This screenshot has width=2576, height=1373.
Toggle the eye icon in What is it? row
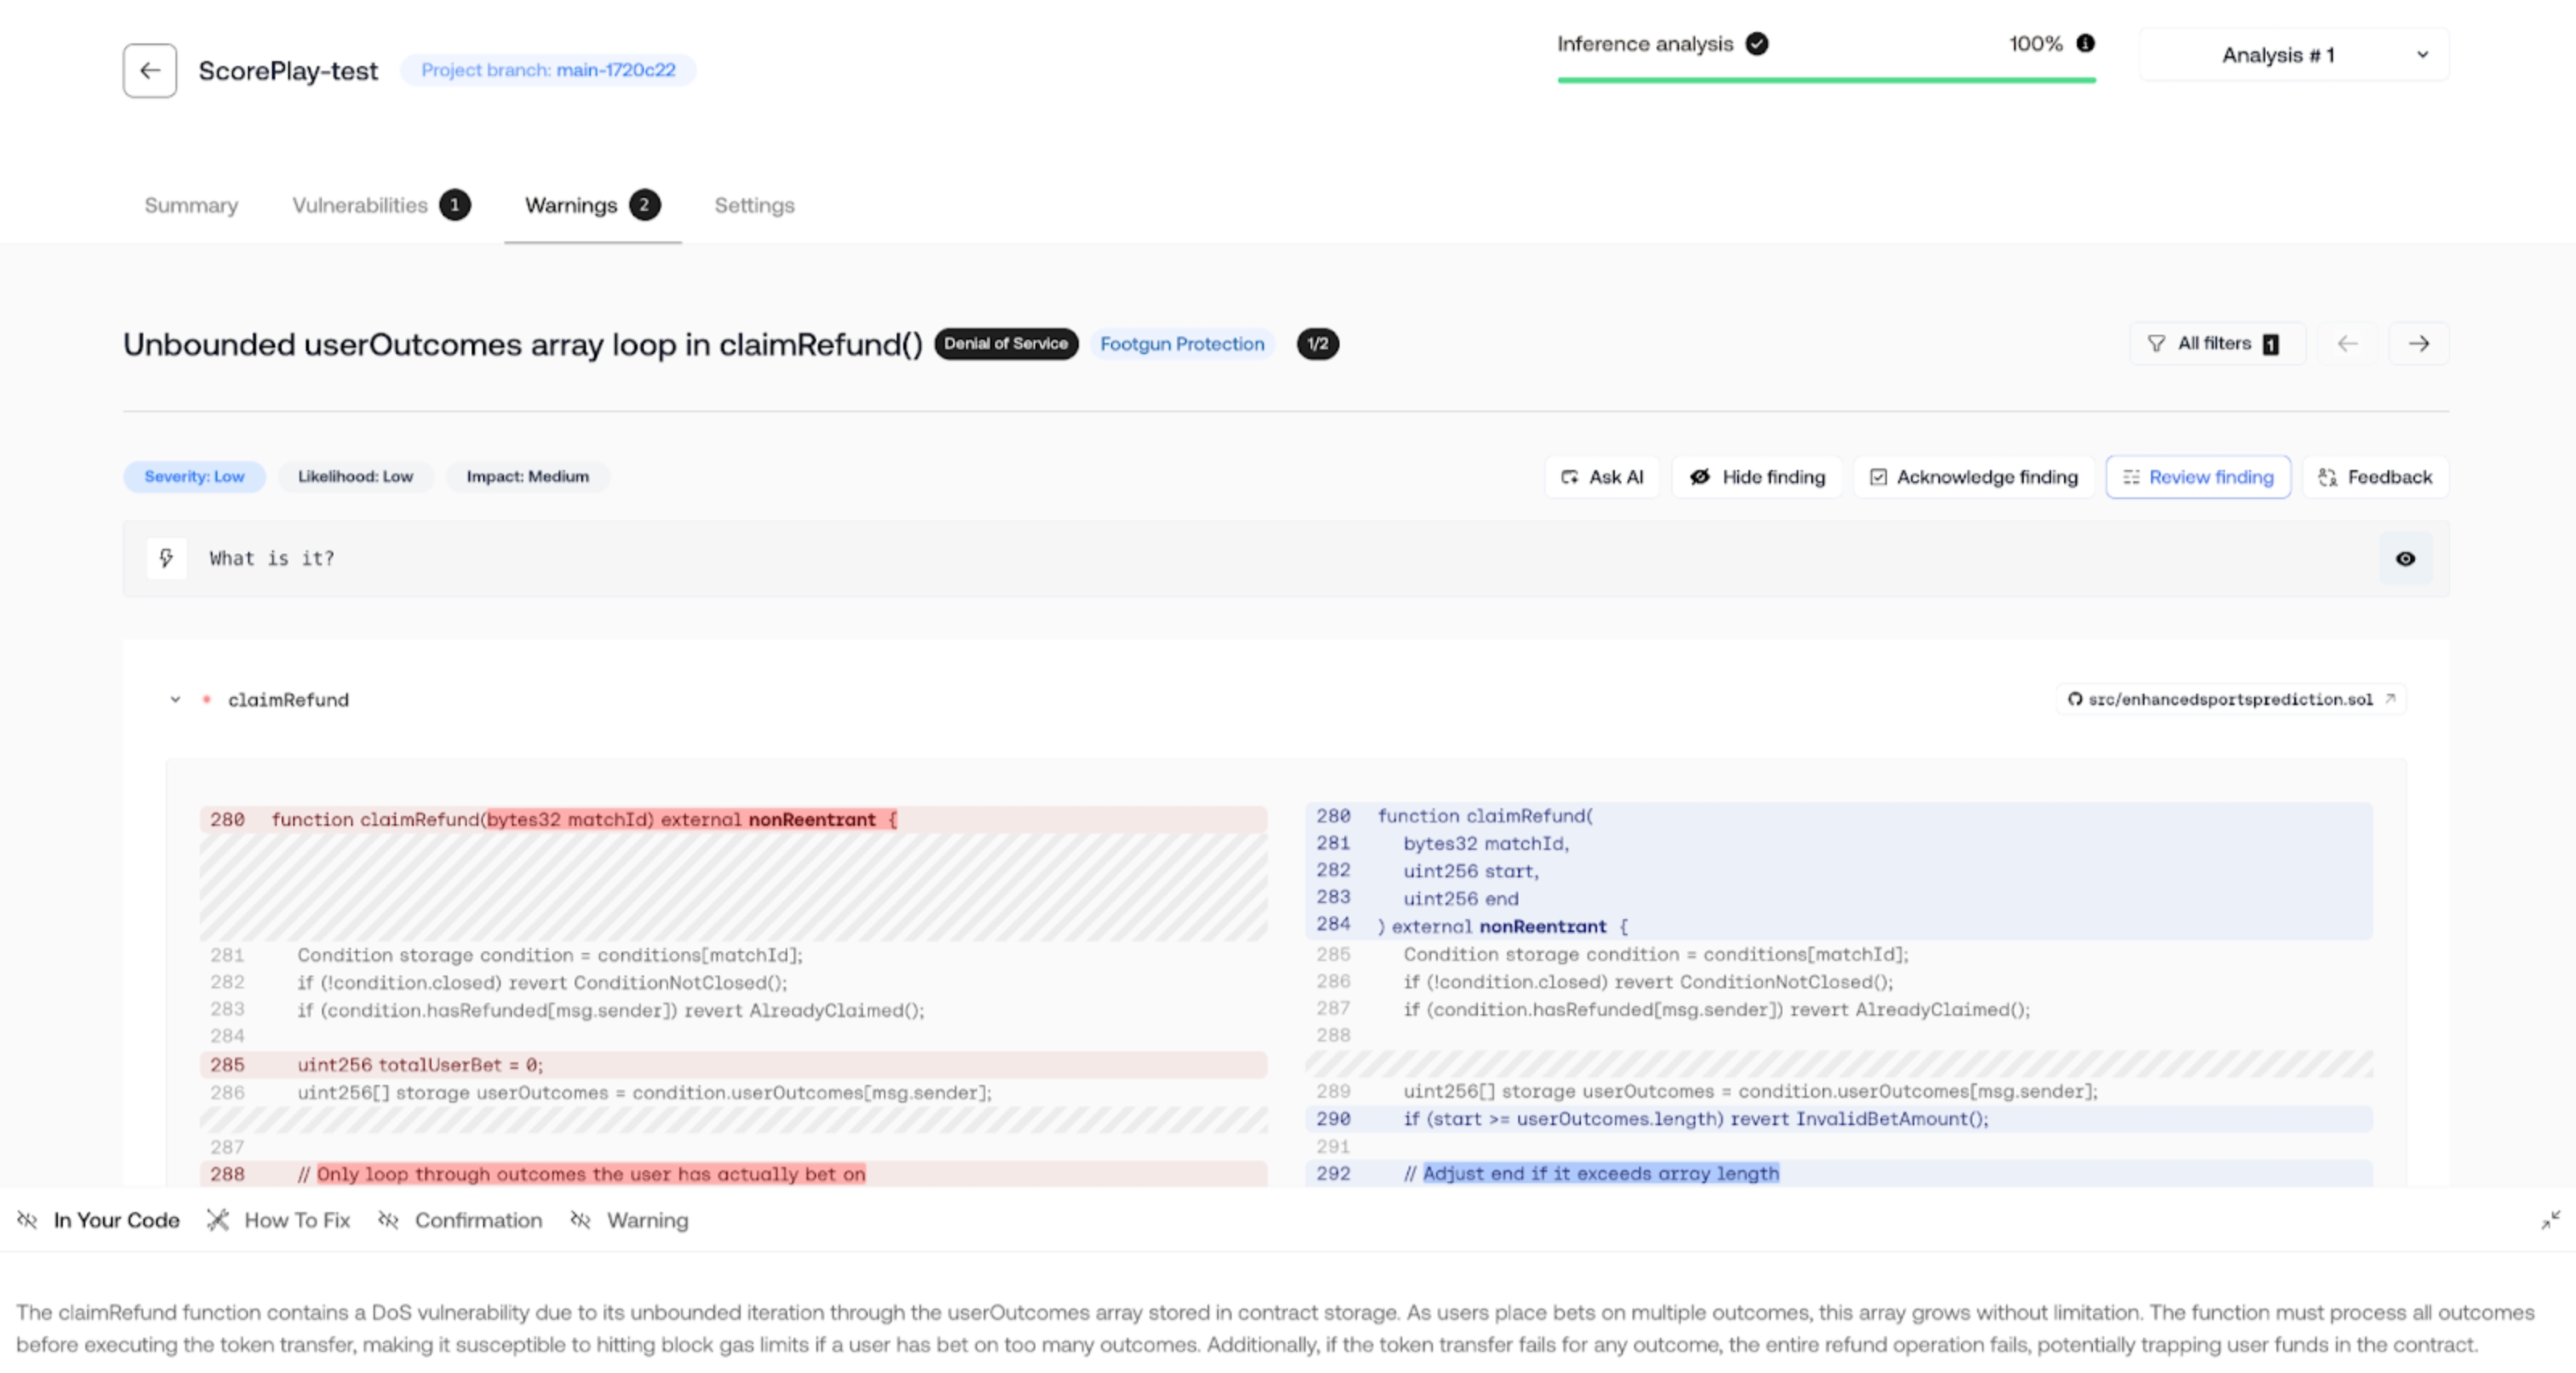(2405, 558)
